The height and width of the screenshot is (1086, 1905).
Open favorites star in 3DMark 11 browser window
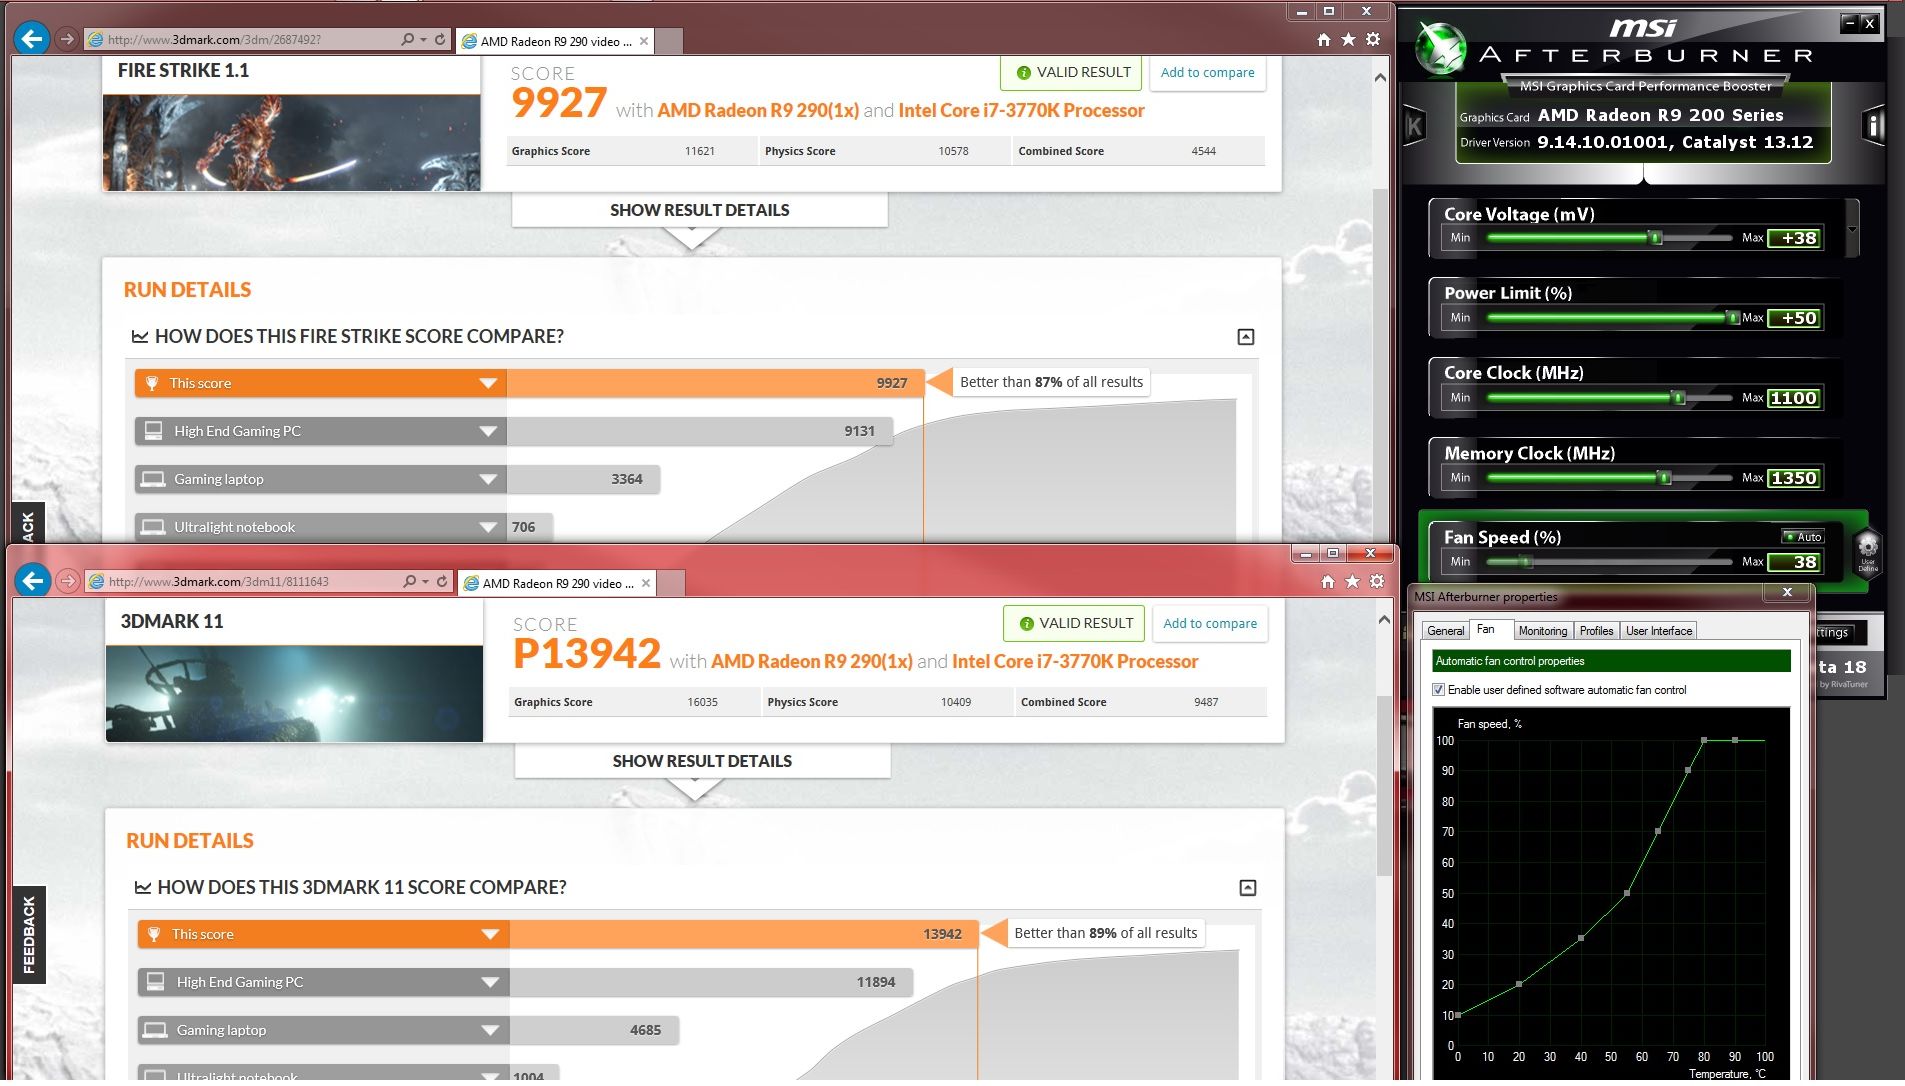pyautogui.click(x=1352, y=581)
